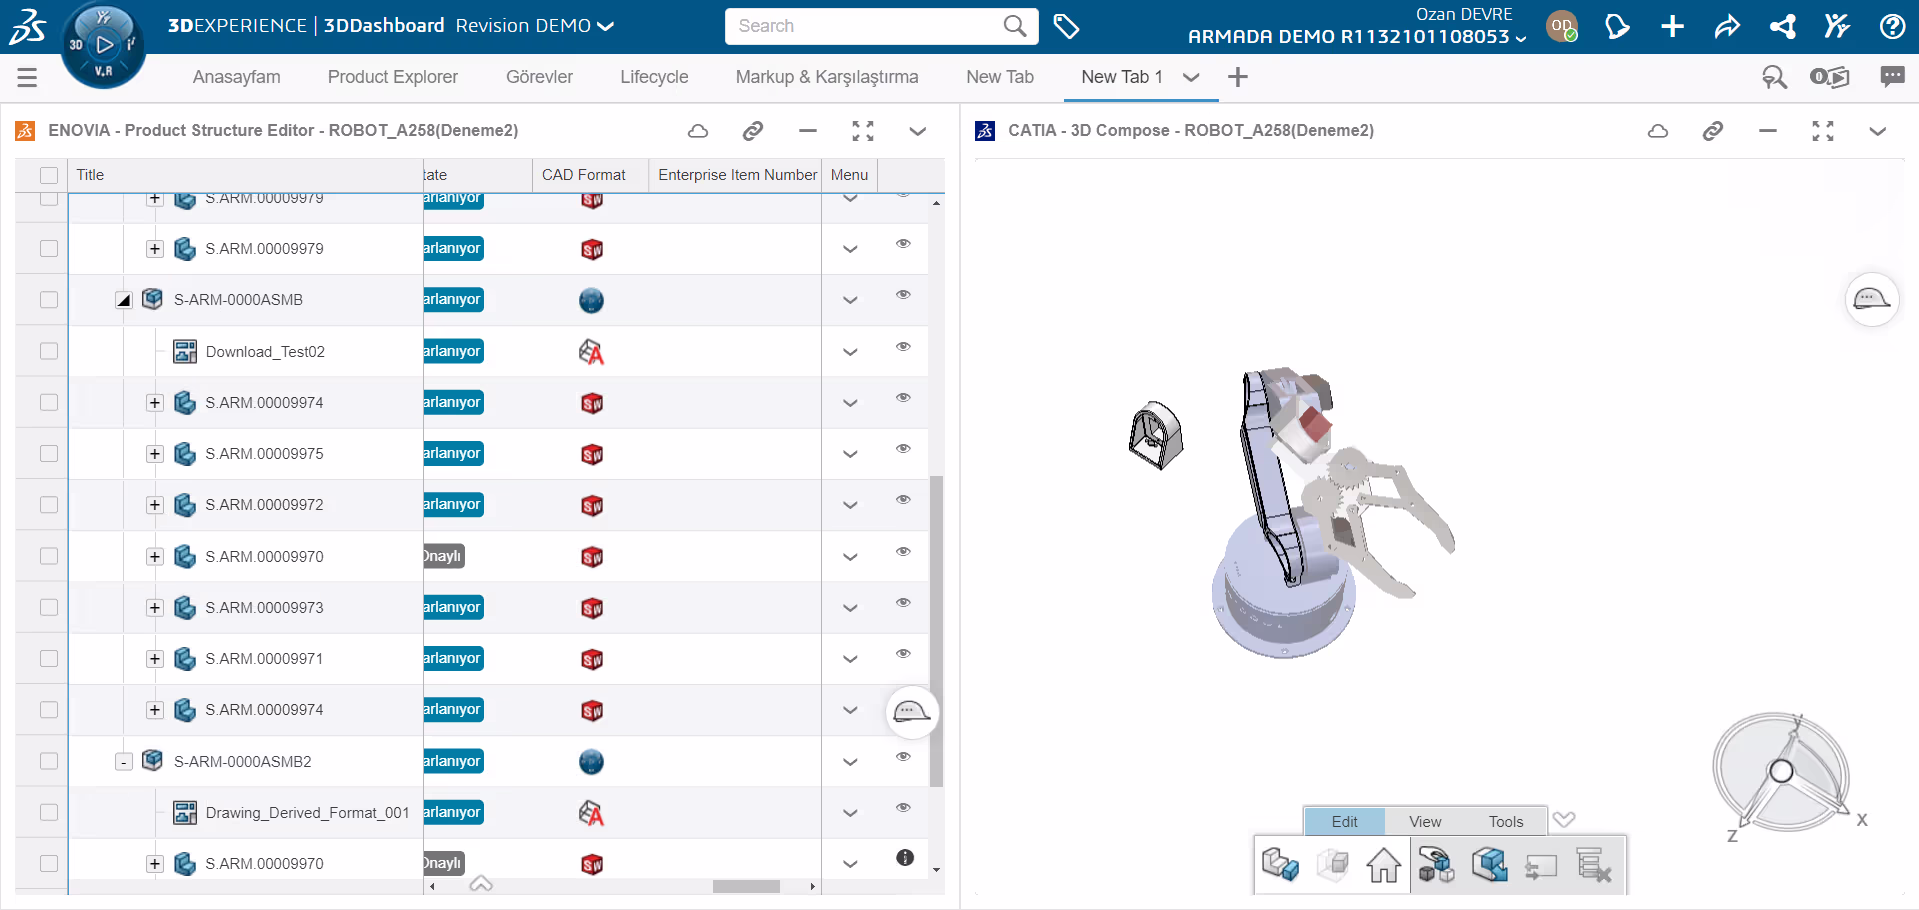This screenshot has height=910, width=1919.
Task: Open the hamburger dashboard menu
Action: click(27, 77)
